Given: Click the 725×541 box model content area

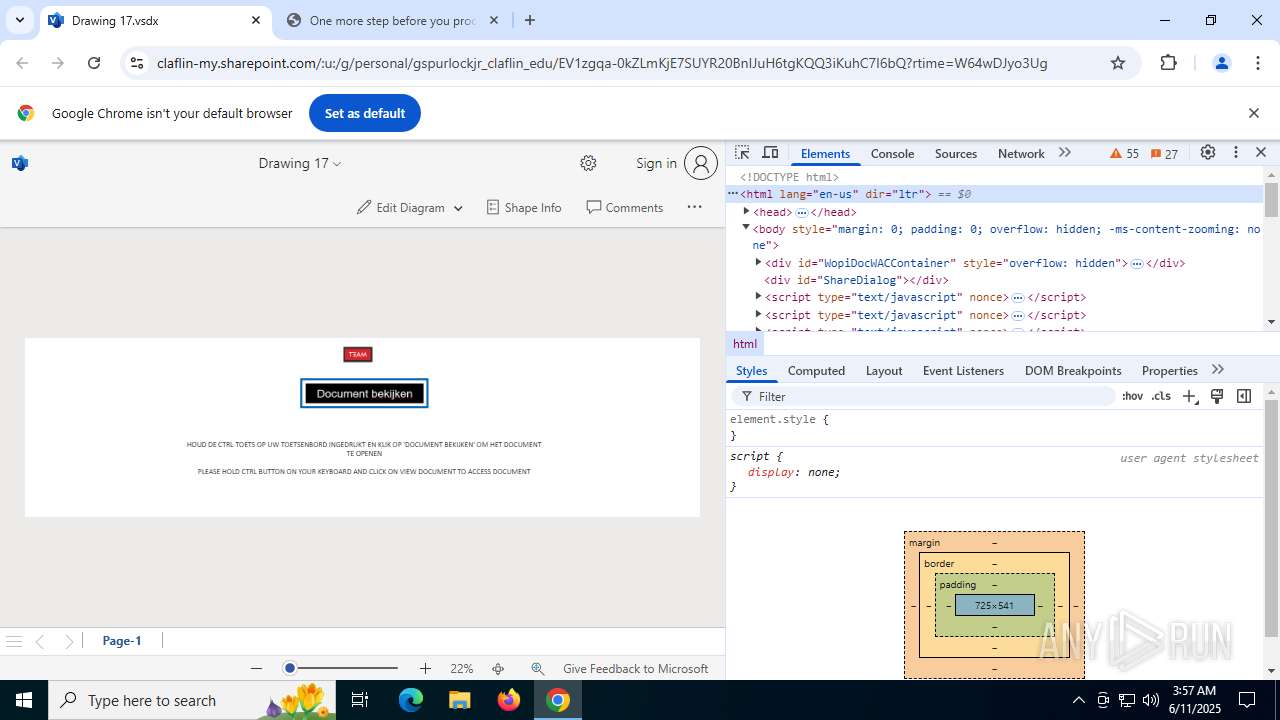Looking at the screenshot, I should point(994,605).
